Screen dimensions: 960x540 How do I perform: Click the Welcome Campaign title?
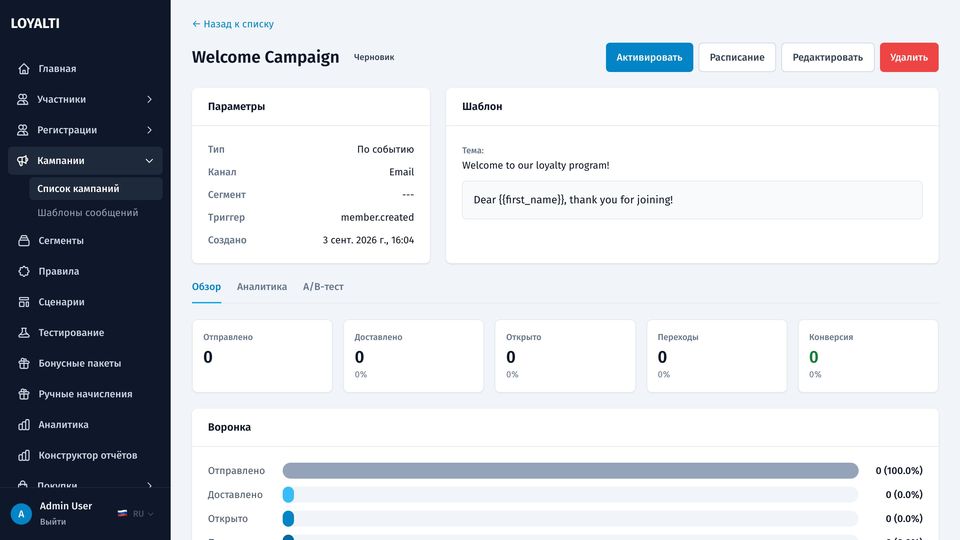click(265, 57)
